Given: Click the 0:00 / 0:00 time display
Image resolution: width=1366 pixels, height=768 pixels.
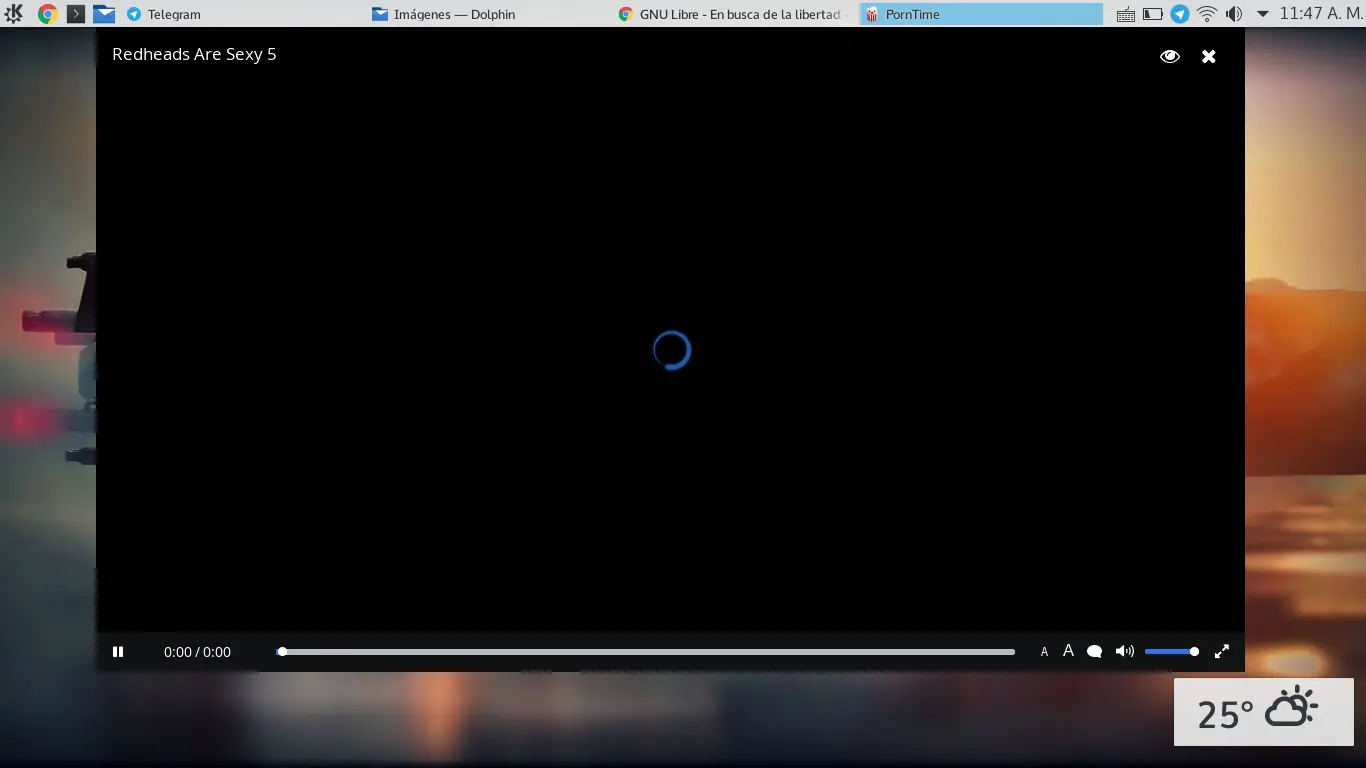Looking at the screenshot, I should (197, 652).
